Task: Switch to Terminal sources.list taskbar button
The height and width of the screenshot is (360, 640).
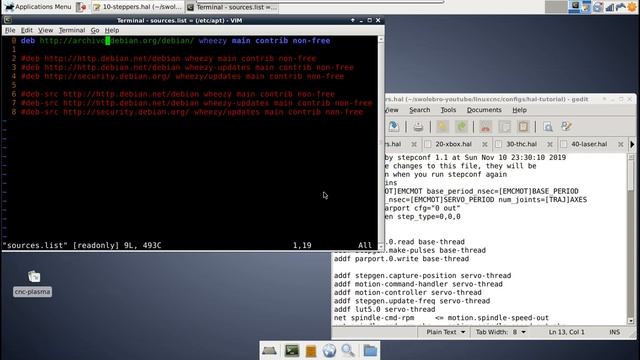Action: tap(231, 7)
